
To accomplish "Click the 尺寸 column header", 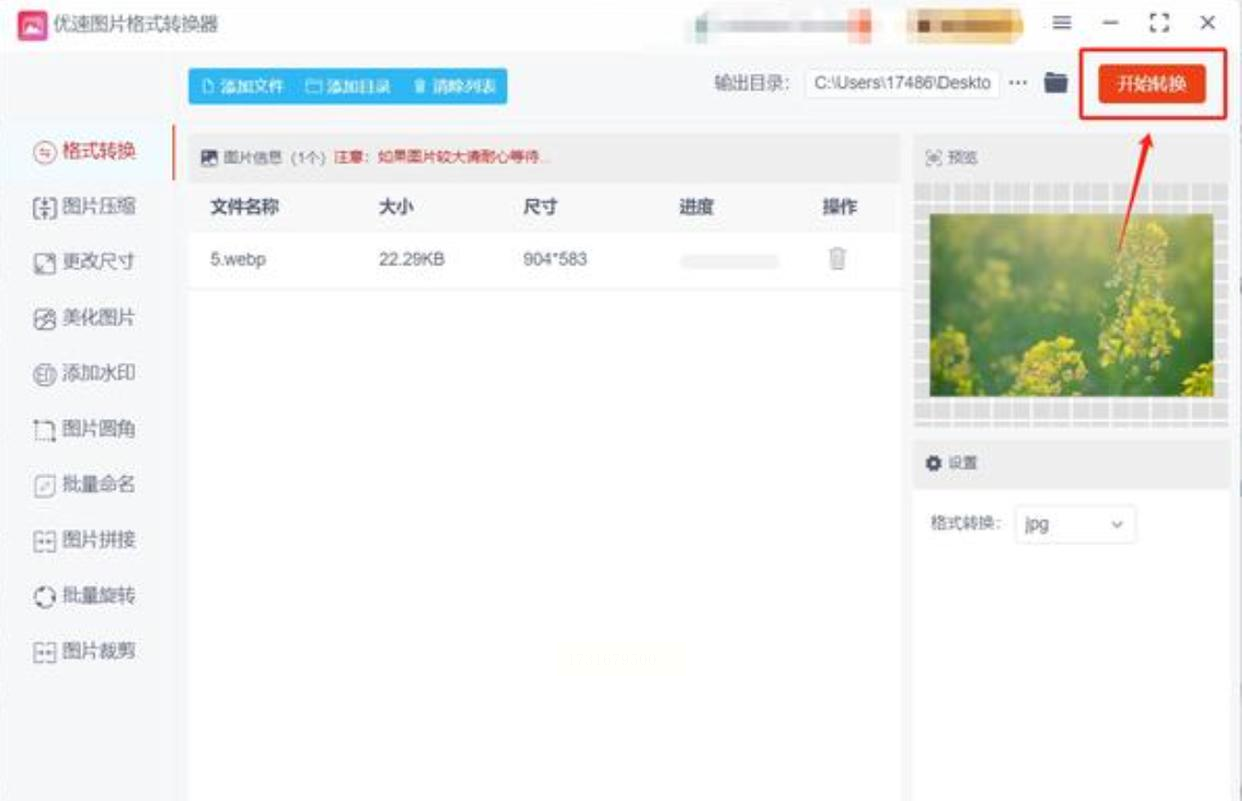I will [540, 207].
